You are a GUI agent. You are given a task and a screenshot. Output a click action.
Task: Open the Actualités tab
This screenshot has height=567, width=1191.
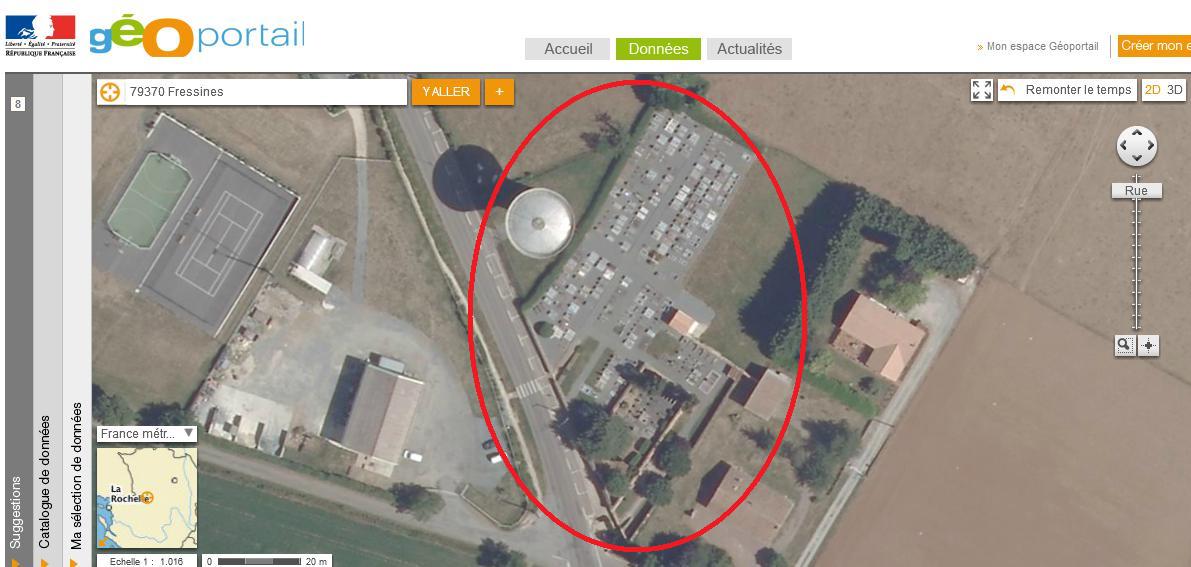point(749,49)
